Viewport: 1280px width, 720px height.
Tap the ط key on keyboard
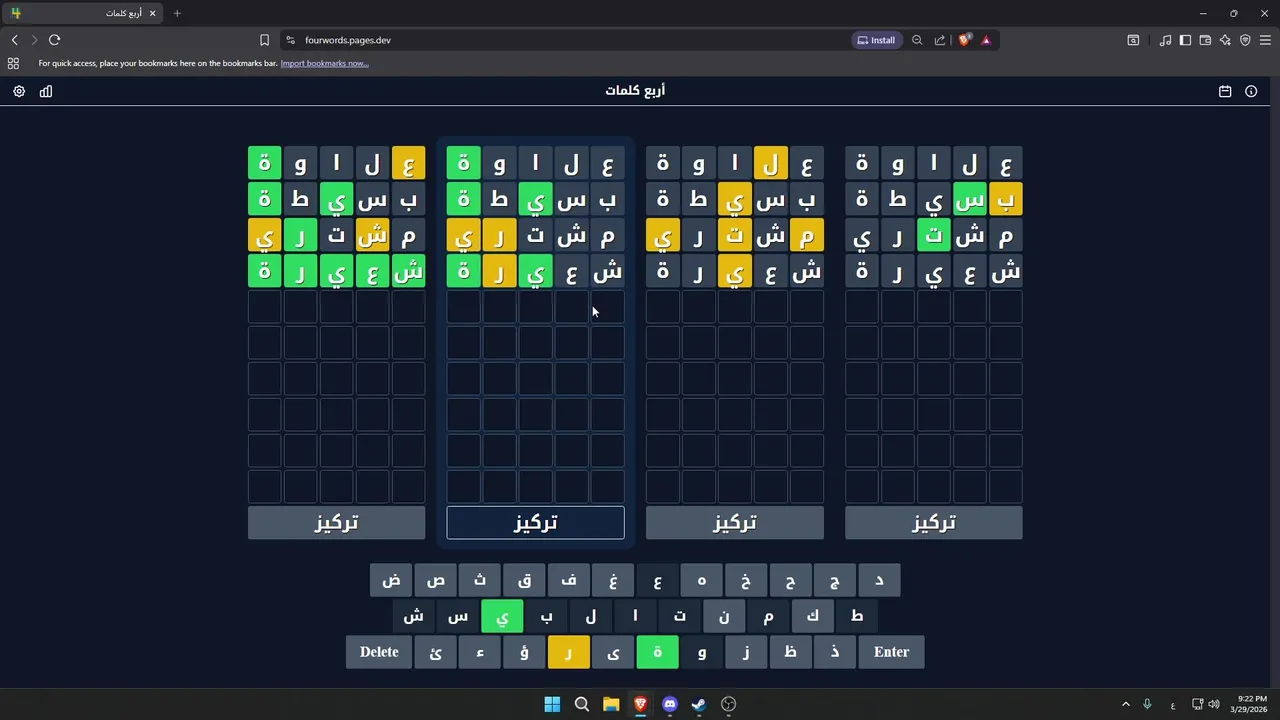(x=857, y=616)
